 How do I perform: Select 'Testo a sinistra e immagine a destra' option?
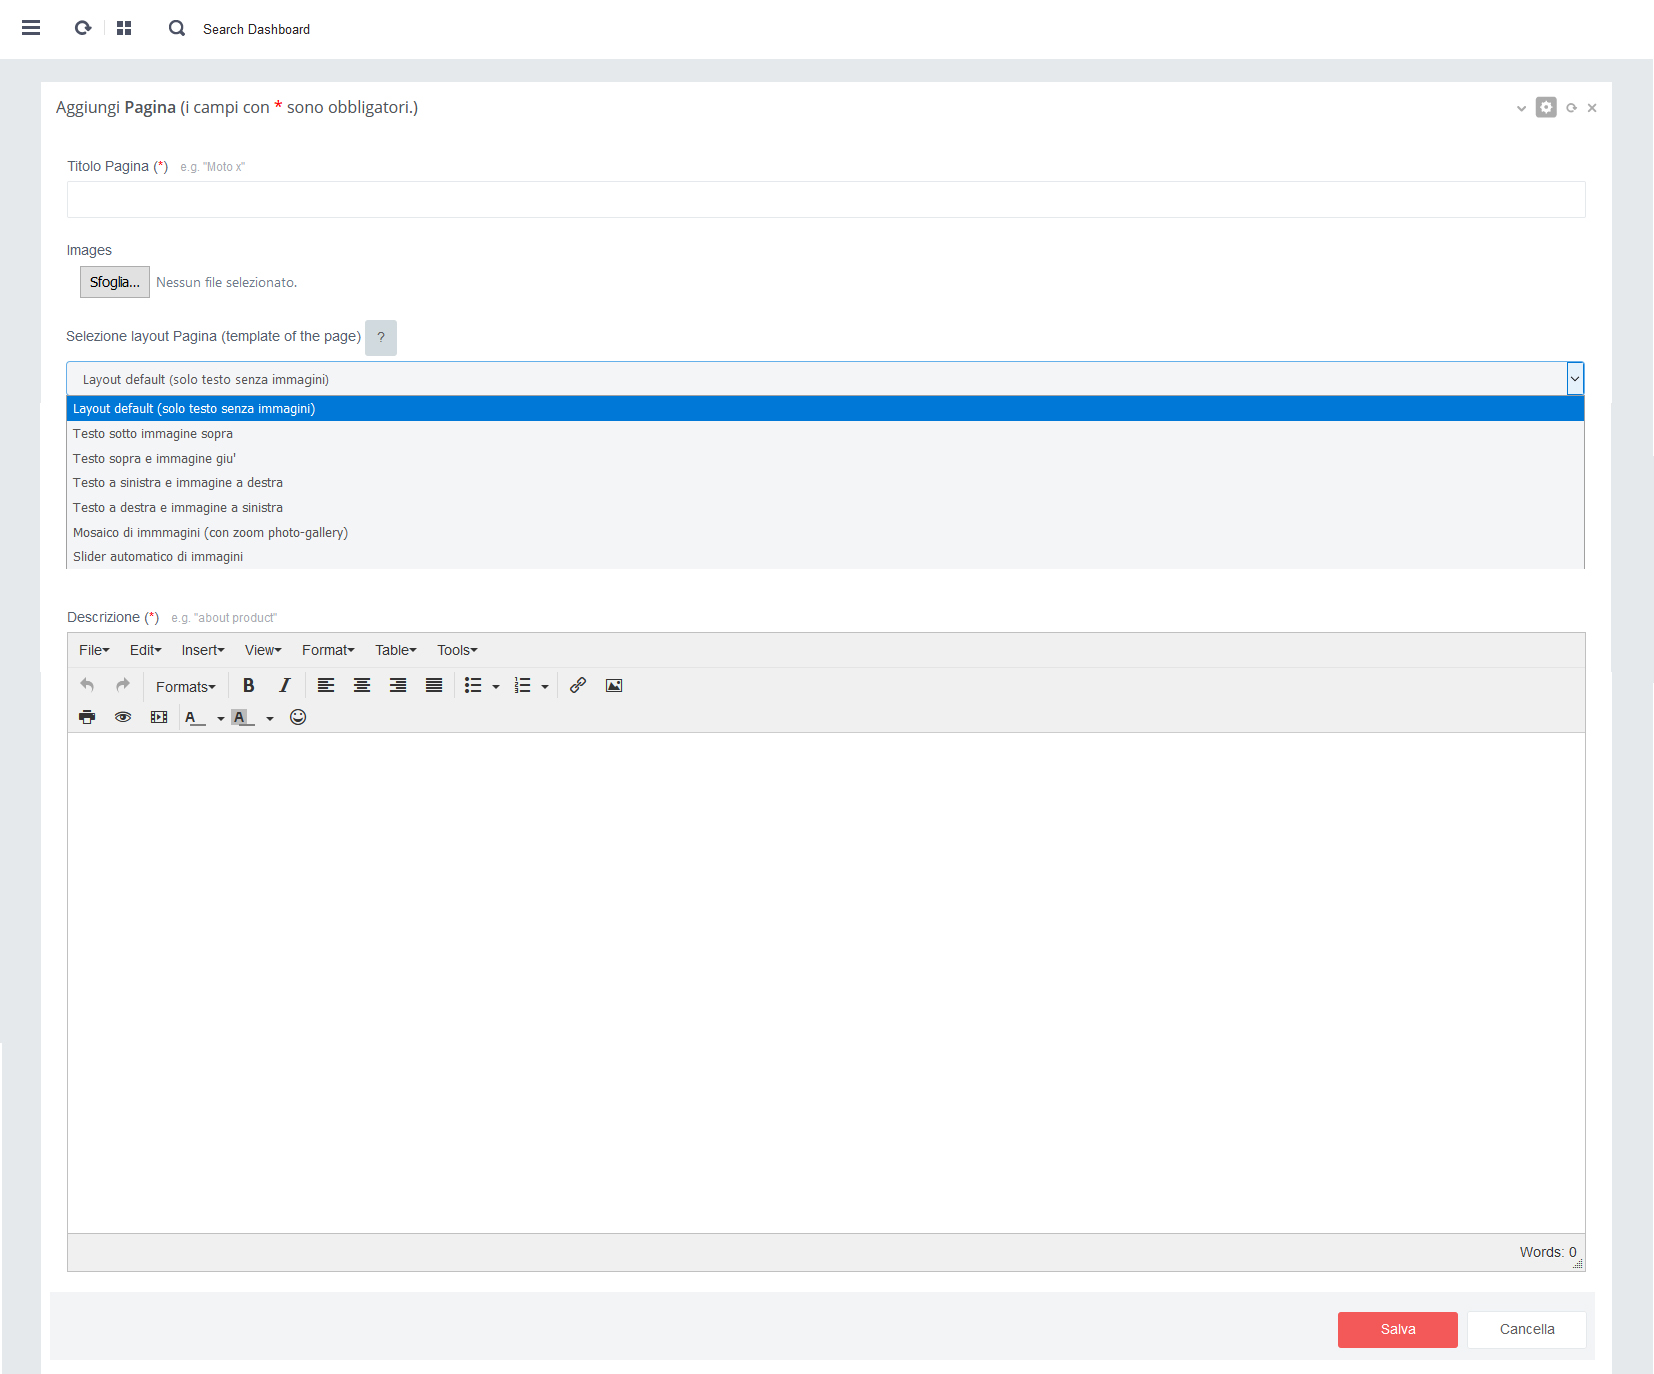pos(178,483)
